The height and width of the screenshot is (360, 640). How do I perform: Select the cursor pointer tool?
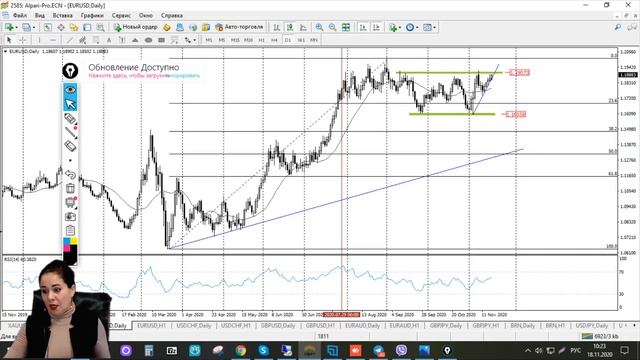[9, 40]
